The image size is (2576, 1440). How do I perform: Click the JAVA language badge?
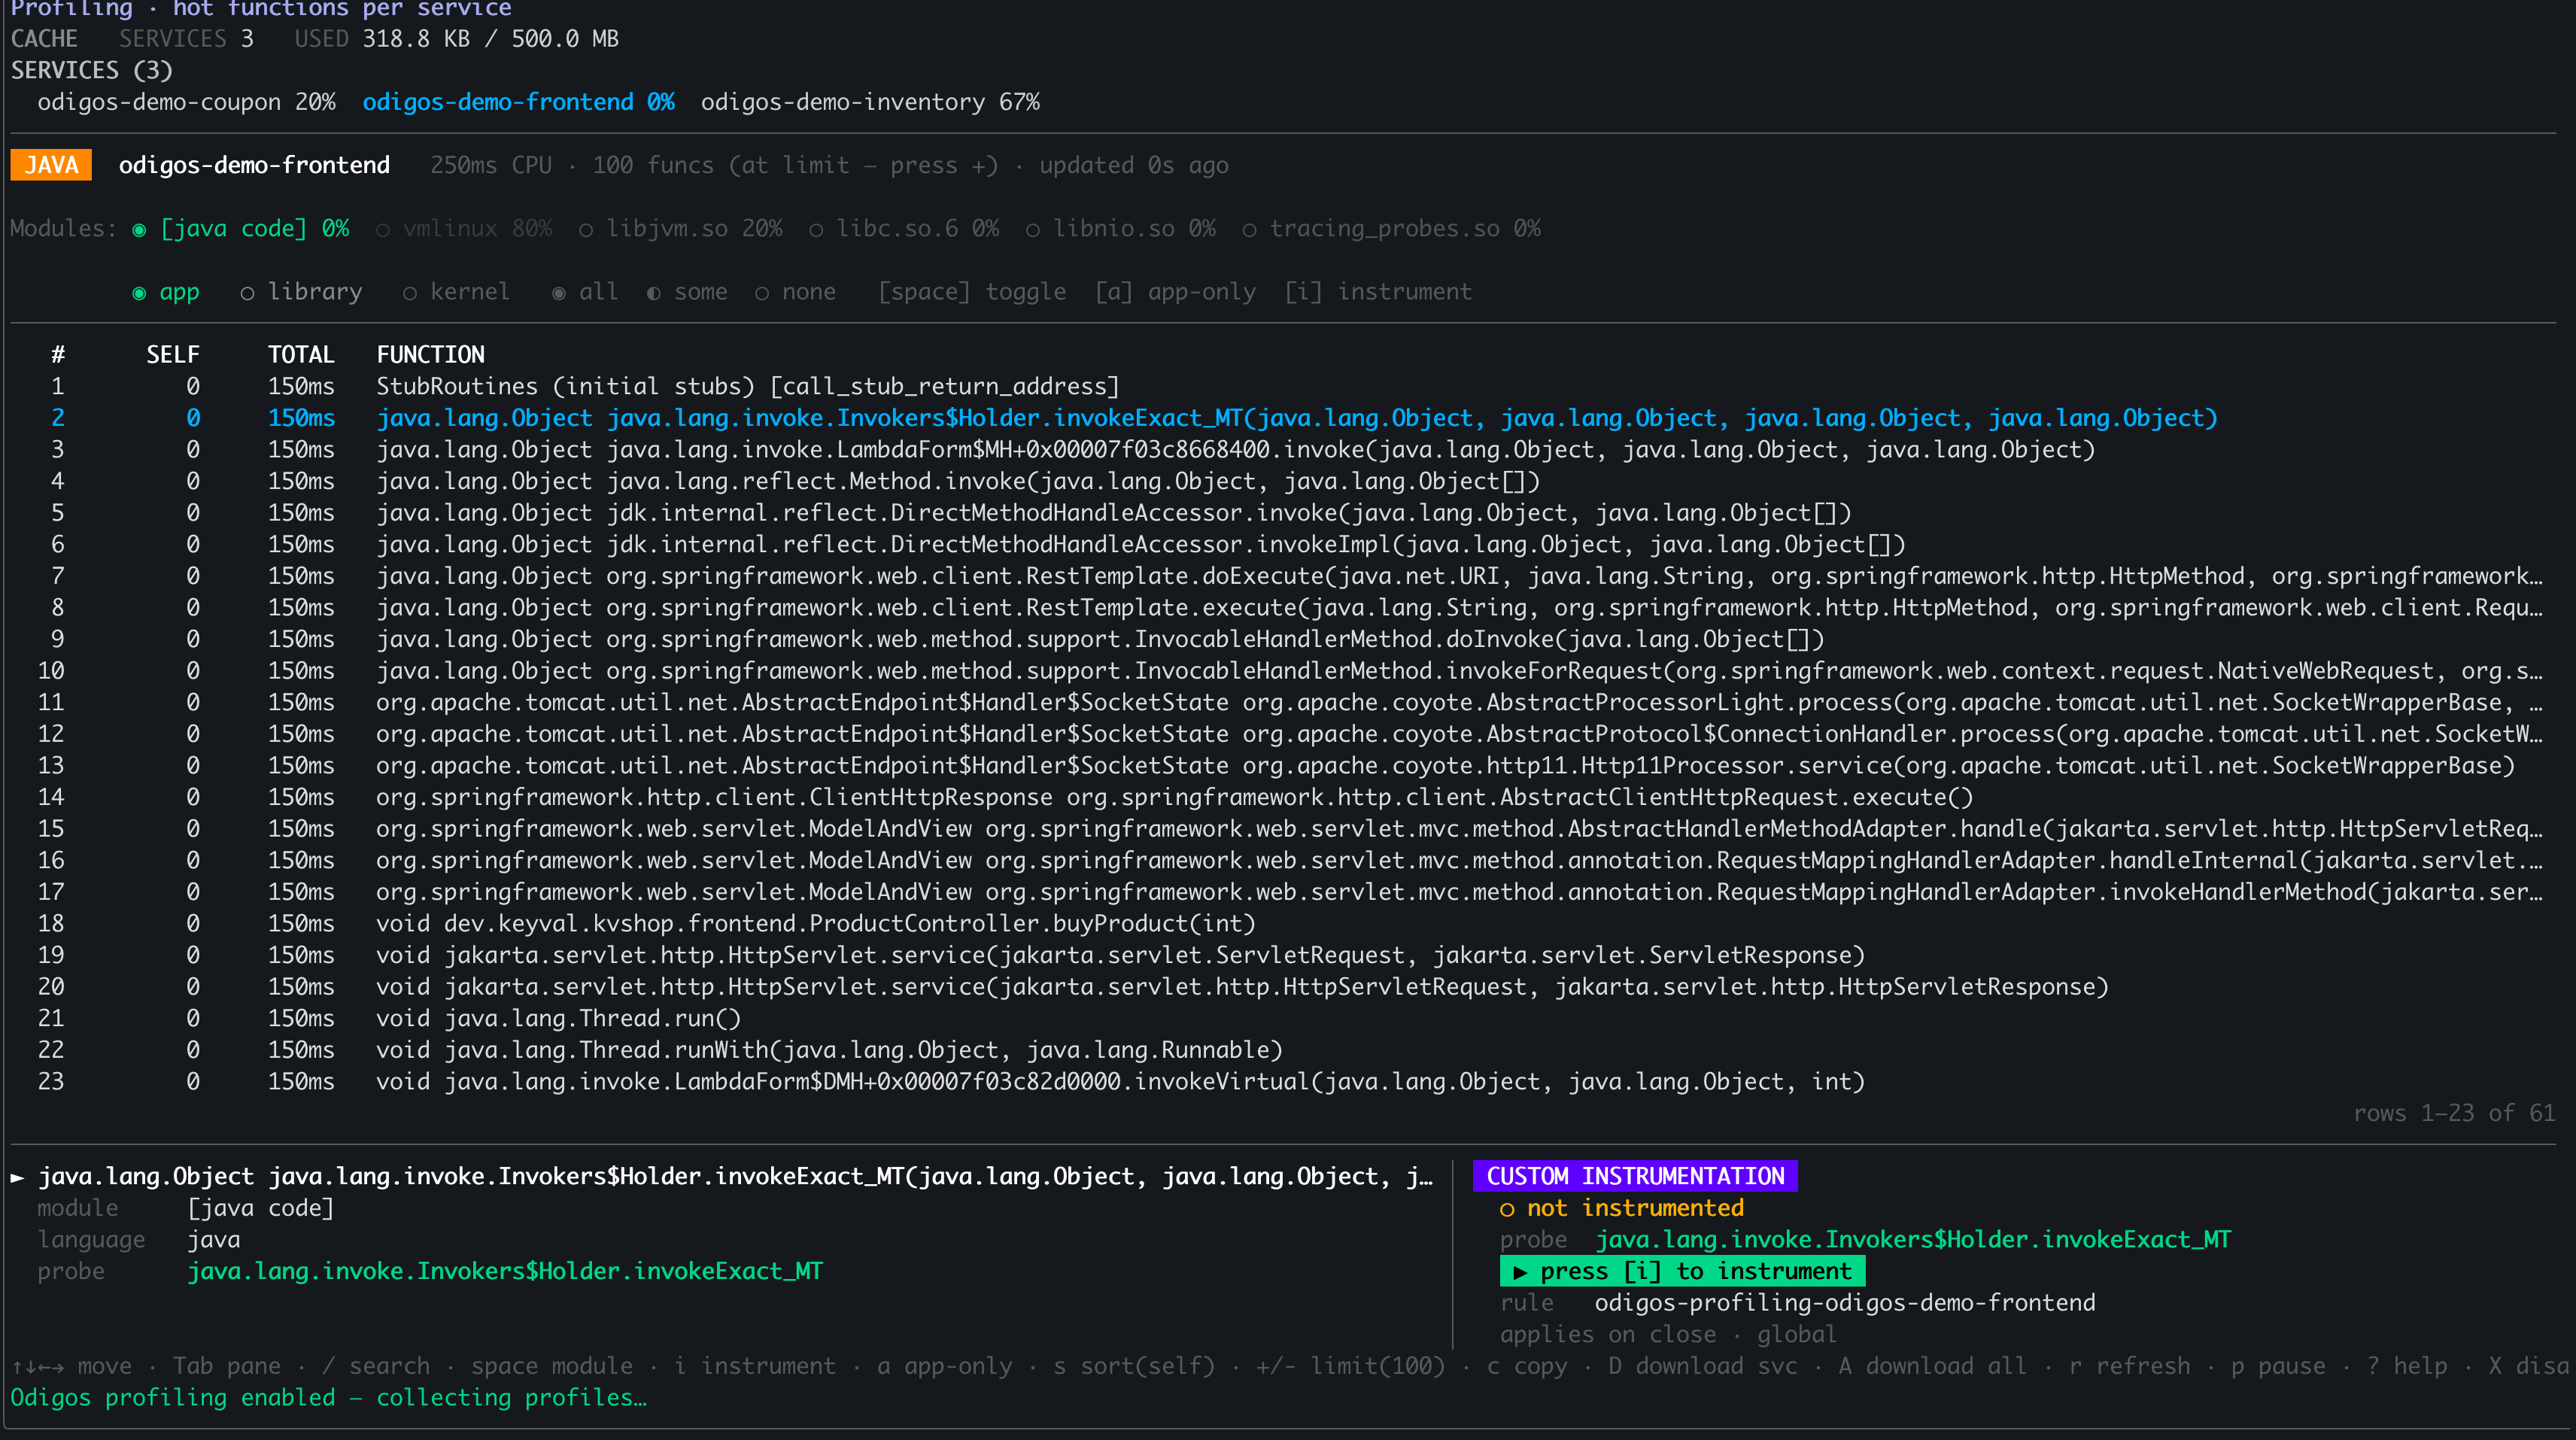click(51, 165)
